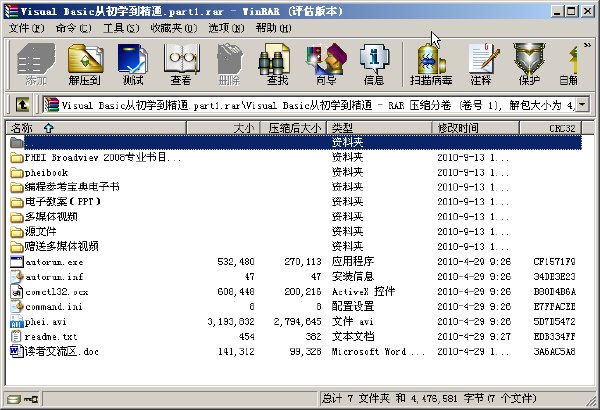
Task: Open the Tools (工具) menu
Action: point(121,28)
